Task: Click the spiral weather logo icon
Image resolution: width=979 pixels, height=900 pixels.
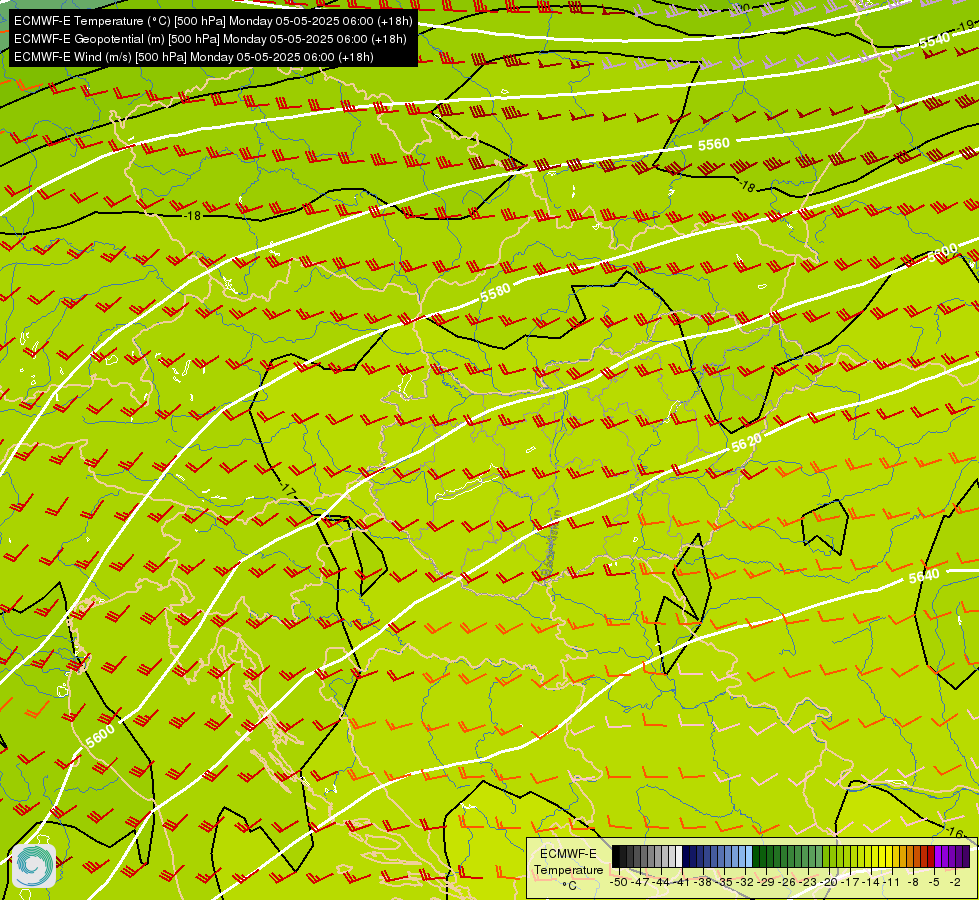Action: coord(34,866)
